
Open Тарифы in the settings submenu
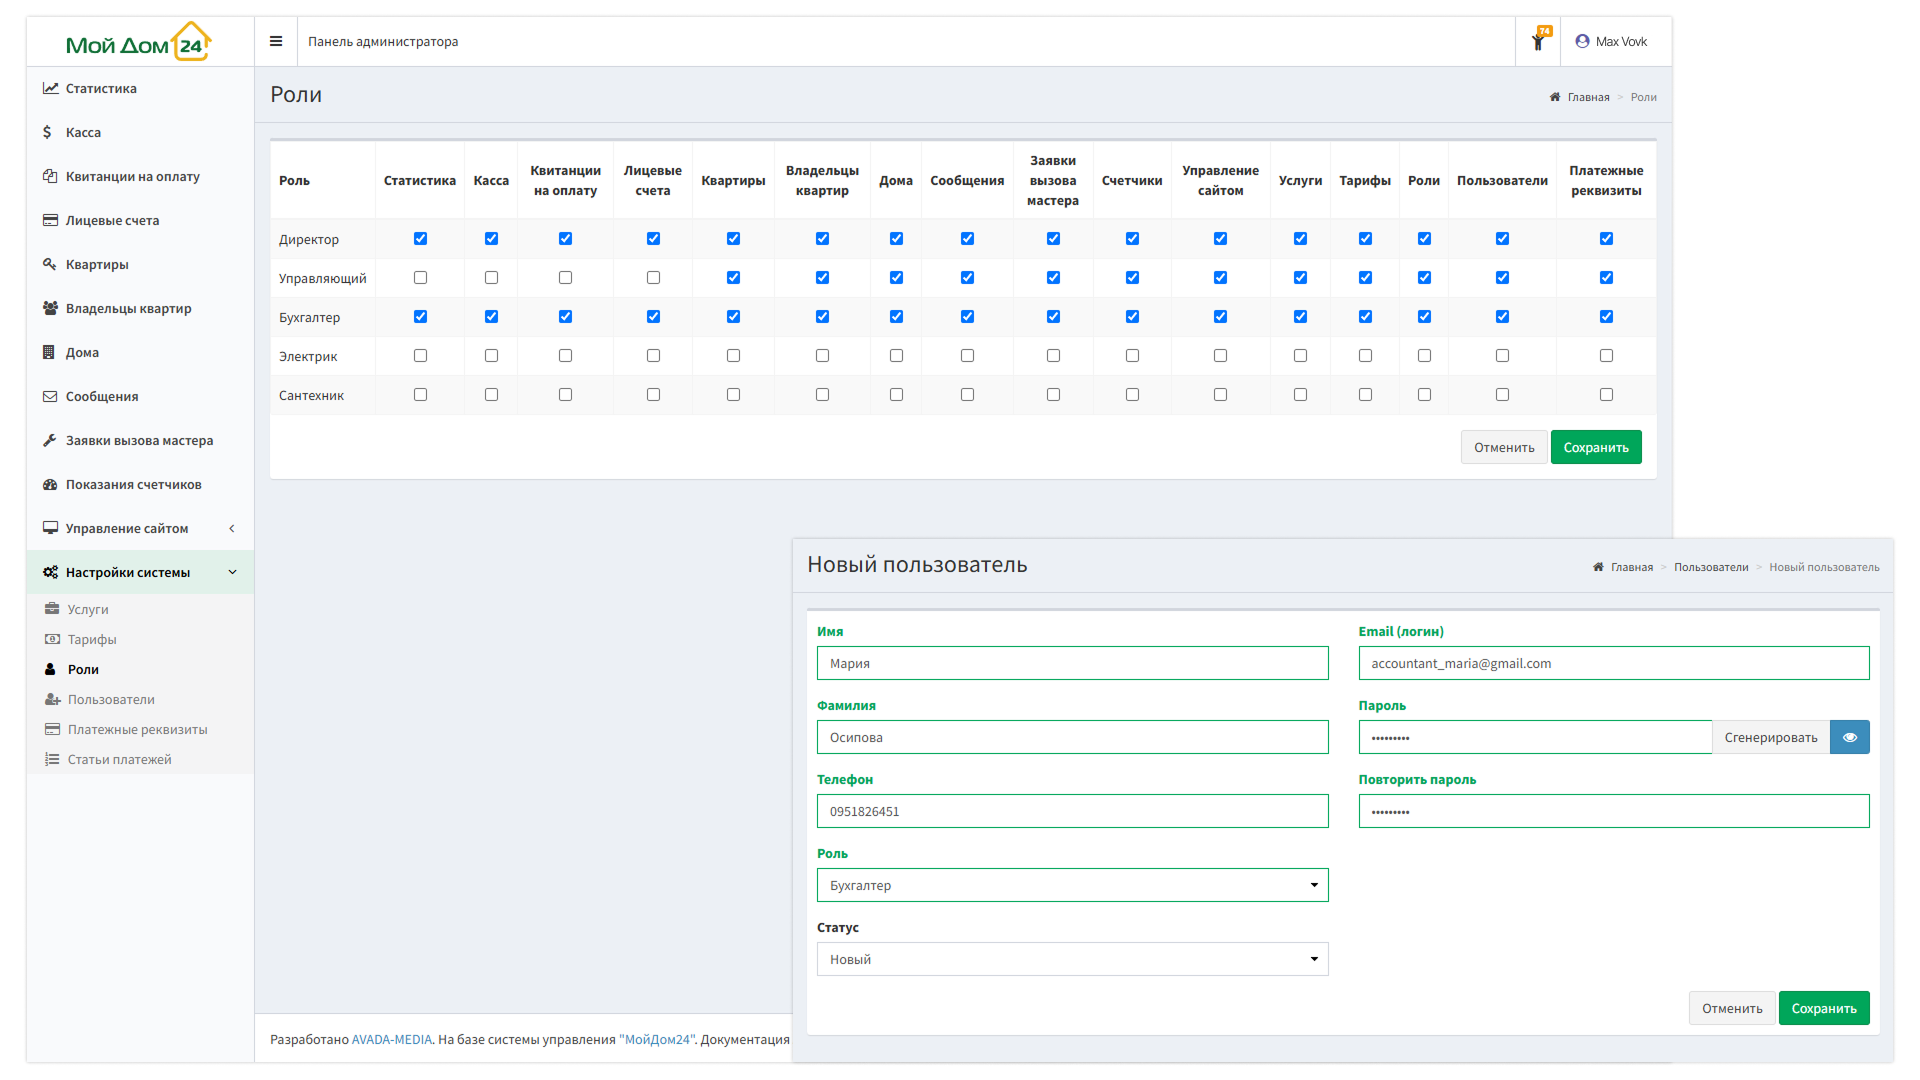[92, 639]
